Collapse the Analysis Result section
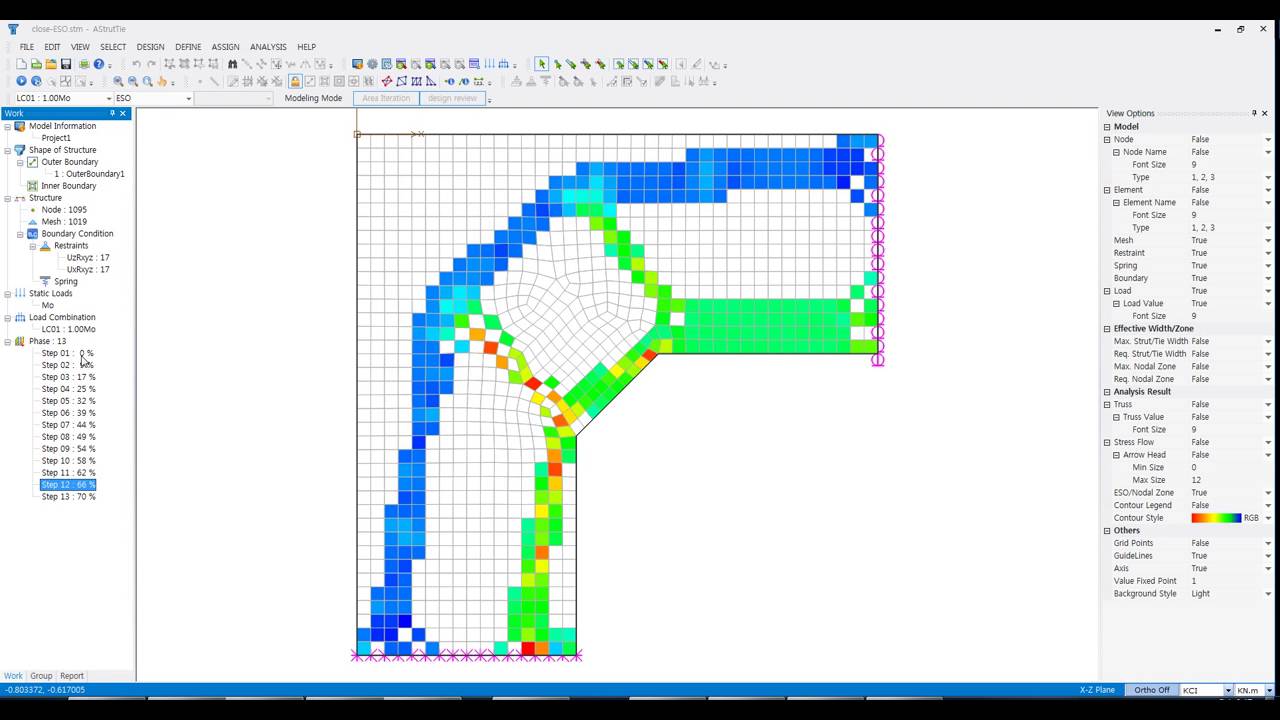This screenshot has height=720, width=1280. [x=1107, y=392]
